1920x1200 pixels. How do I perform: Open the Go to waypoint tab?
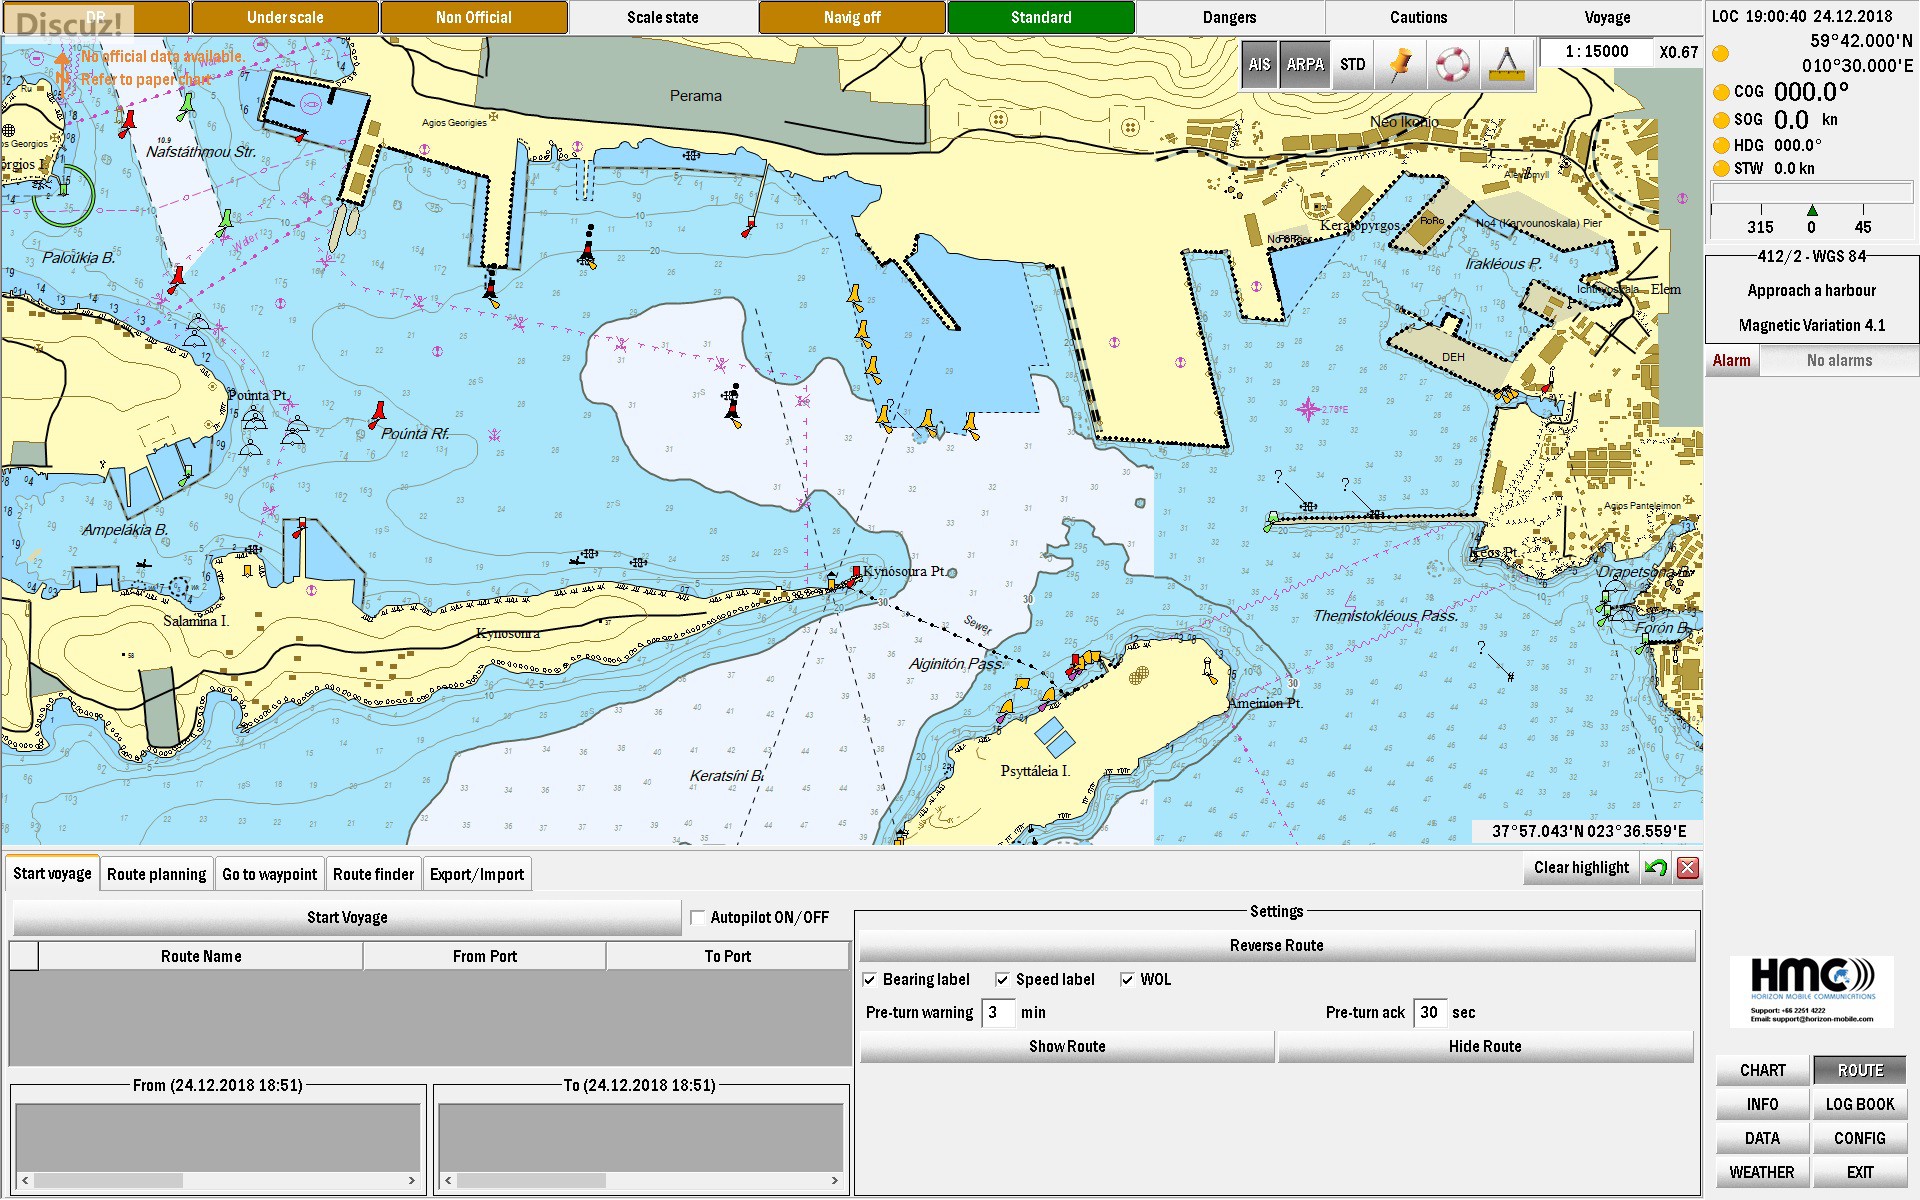[x=269, y=874]
